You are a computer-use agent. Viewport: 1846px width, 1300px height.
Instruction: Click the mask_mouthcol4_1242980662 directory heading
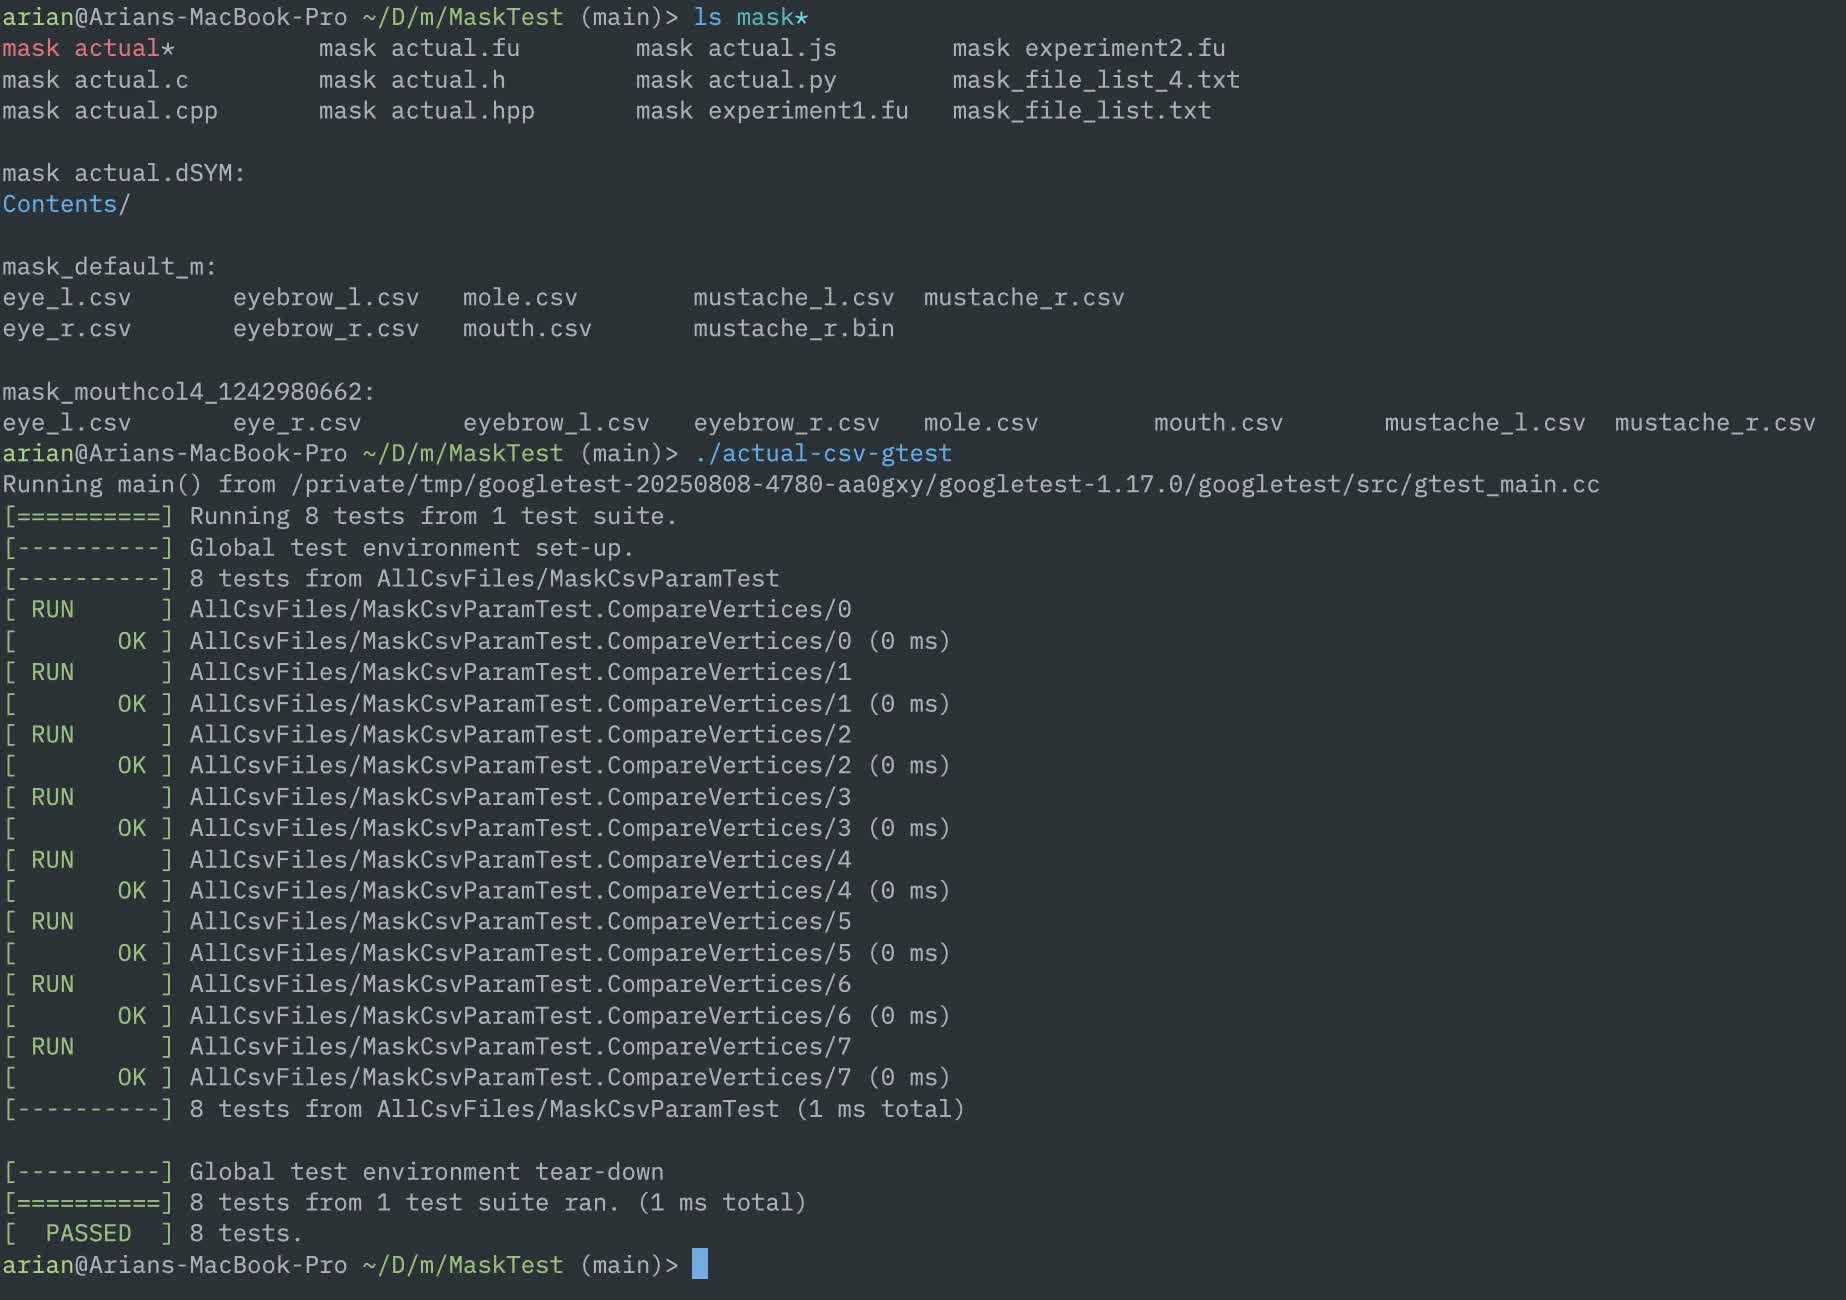click(188, 392)
